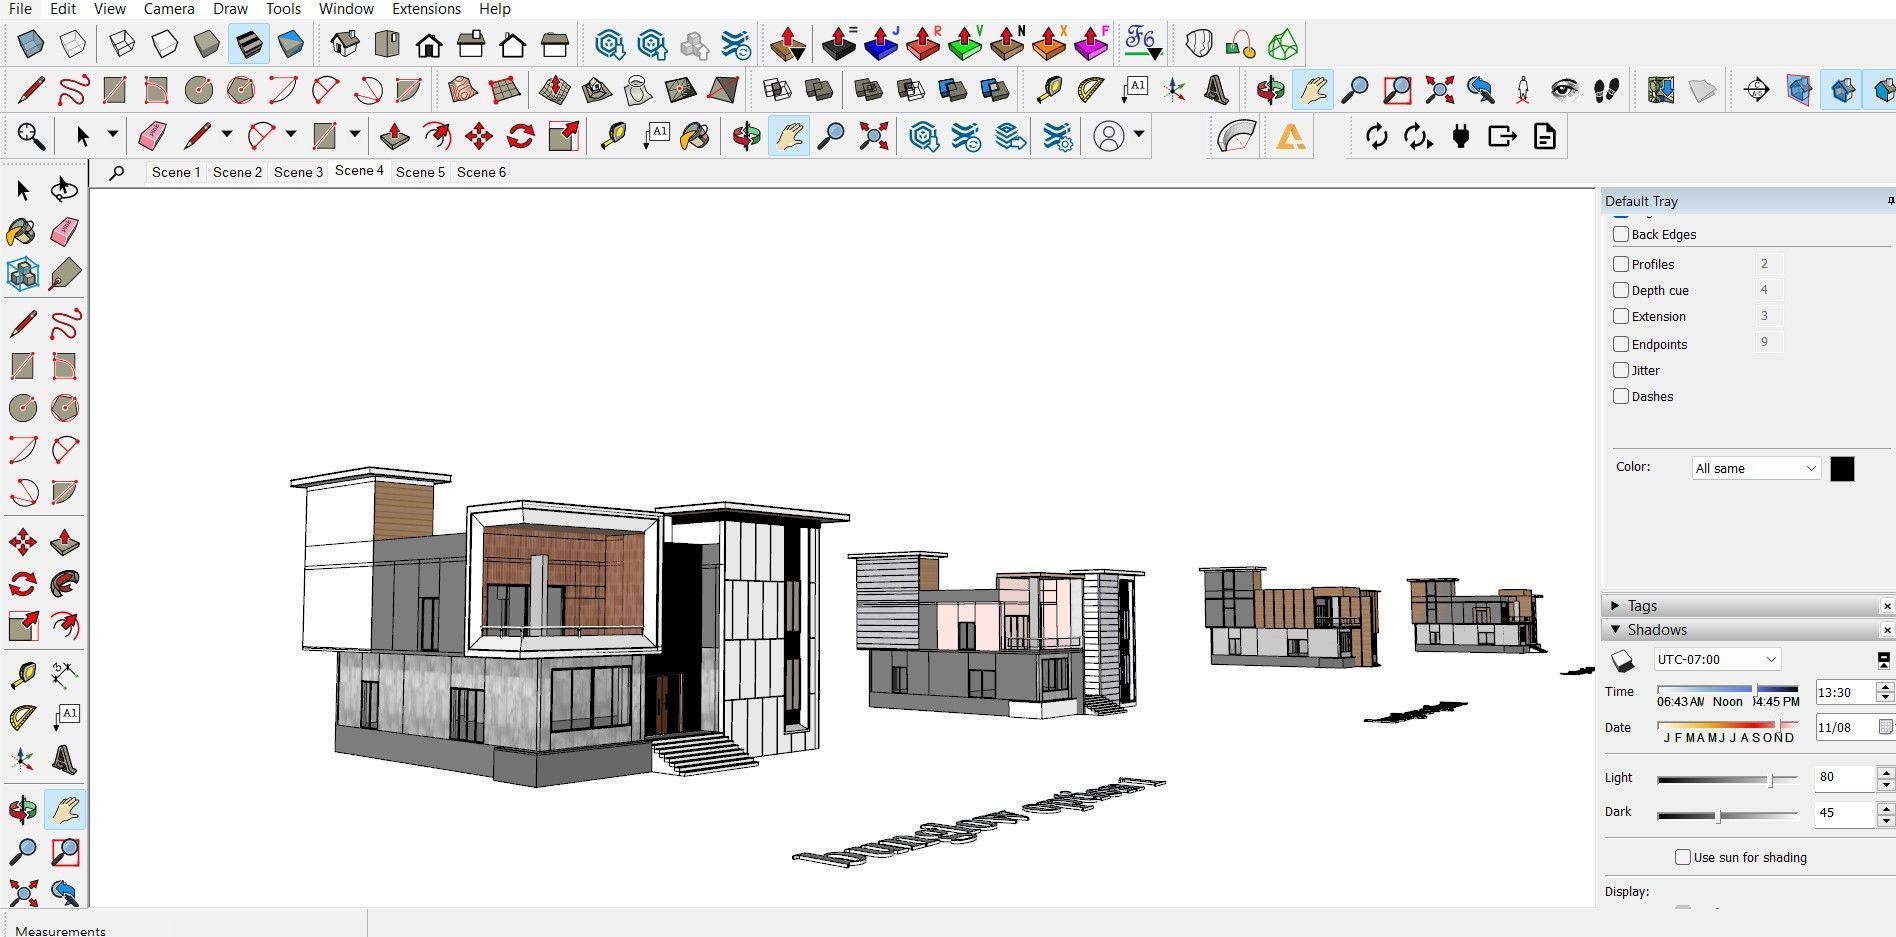This screenshot has width=1896, height=937.
Task: Select the Axes tool in left toolbar
Action: click(22, 760)
